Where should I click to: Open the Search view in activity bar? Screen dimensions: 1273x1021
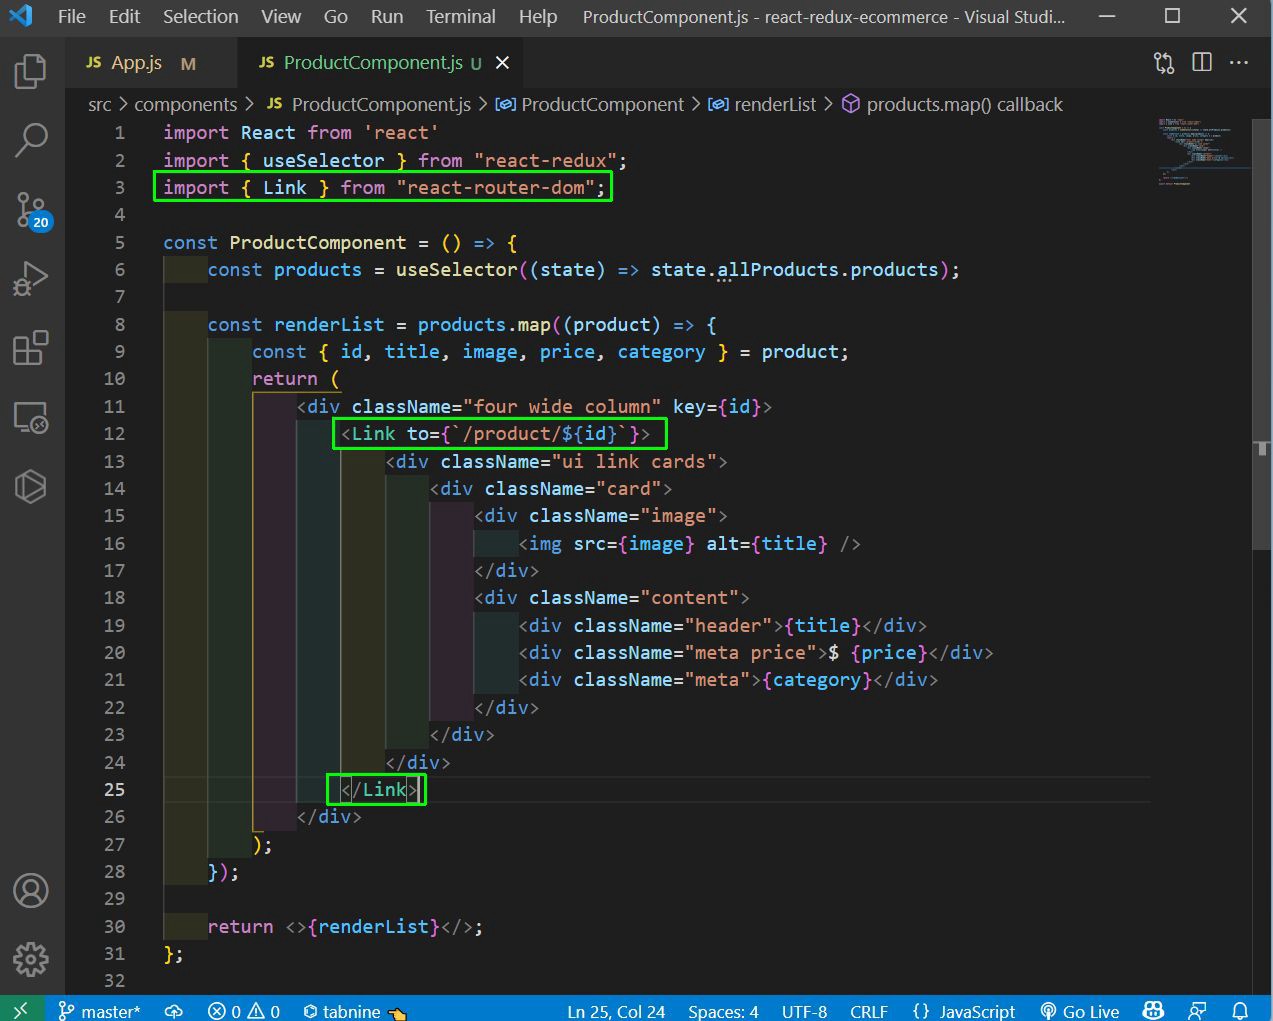[31, 141]
